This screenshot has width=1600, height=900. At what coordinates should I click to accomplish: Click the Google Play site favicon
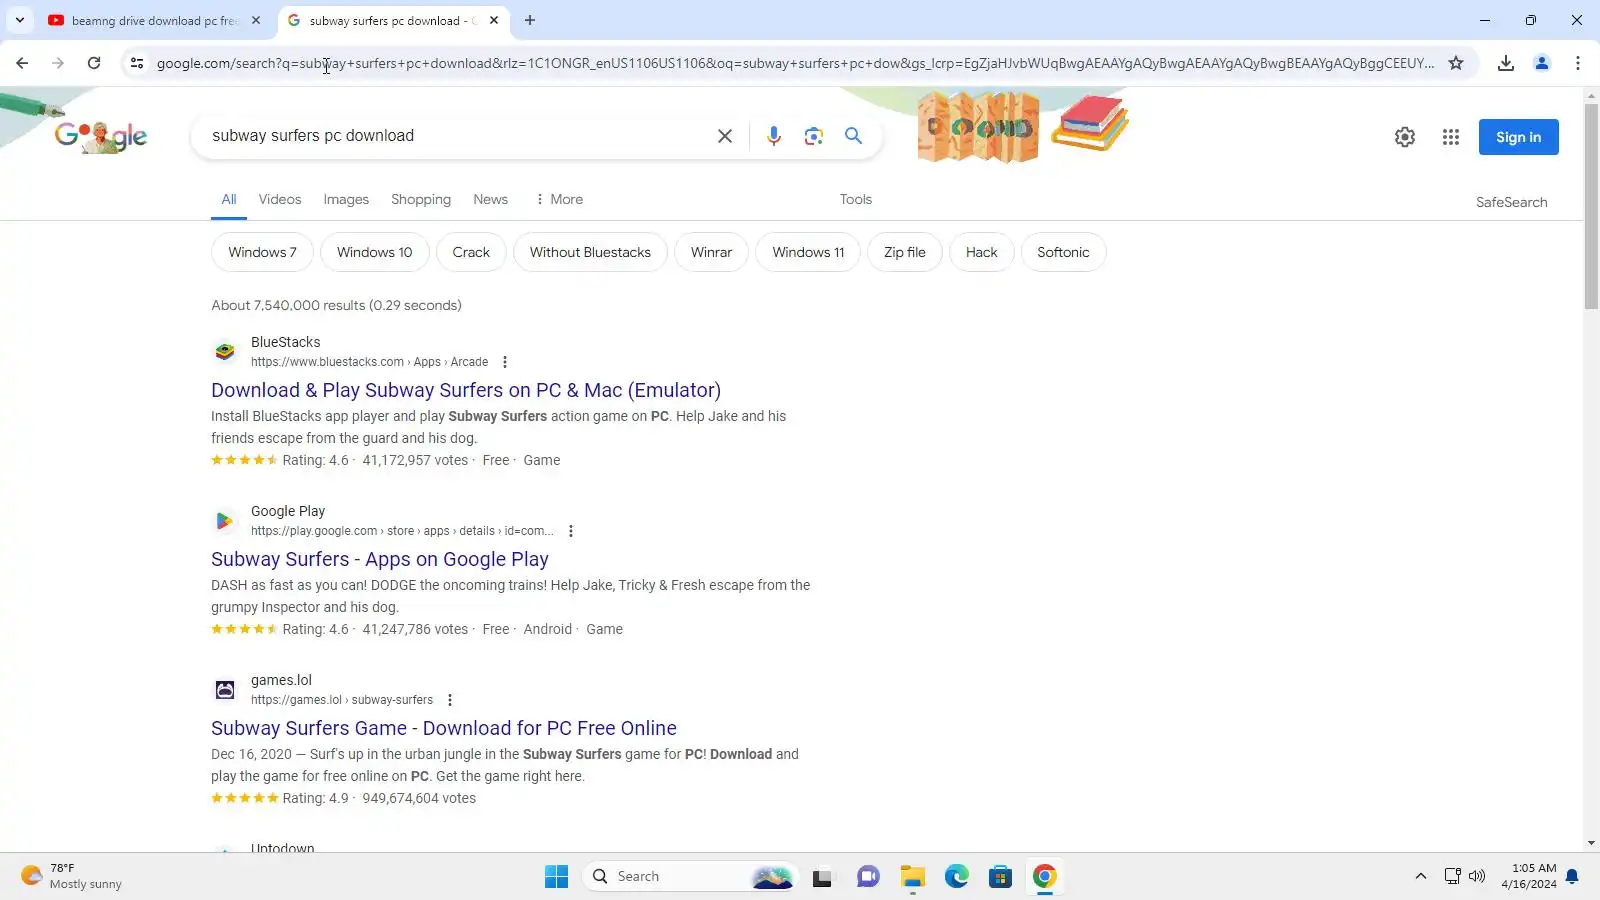(x=225, y=521)
